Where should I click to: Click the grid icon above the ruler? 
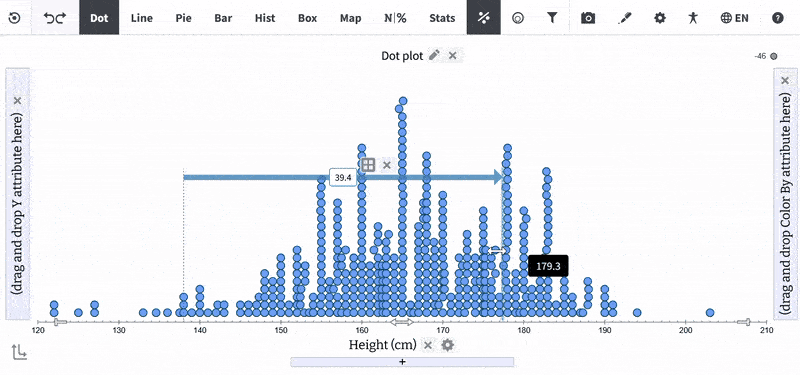[368, 164]
